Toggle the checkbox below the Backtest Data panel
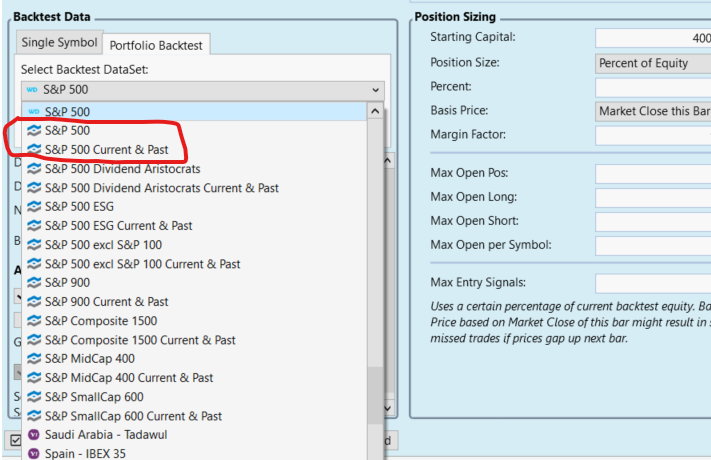 (15, 440)
